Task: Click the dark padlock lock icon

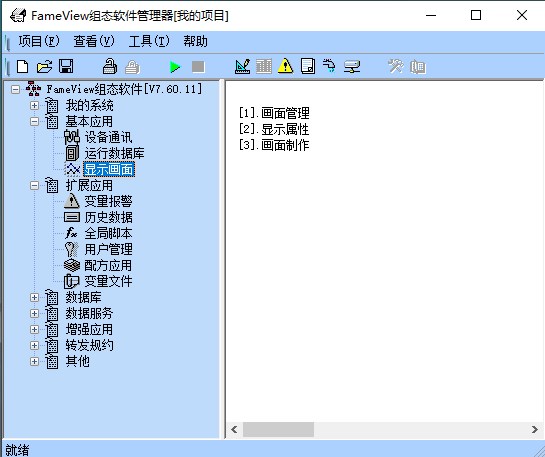Action: point(110,66)
